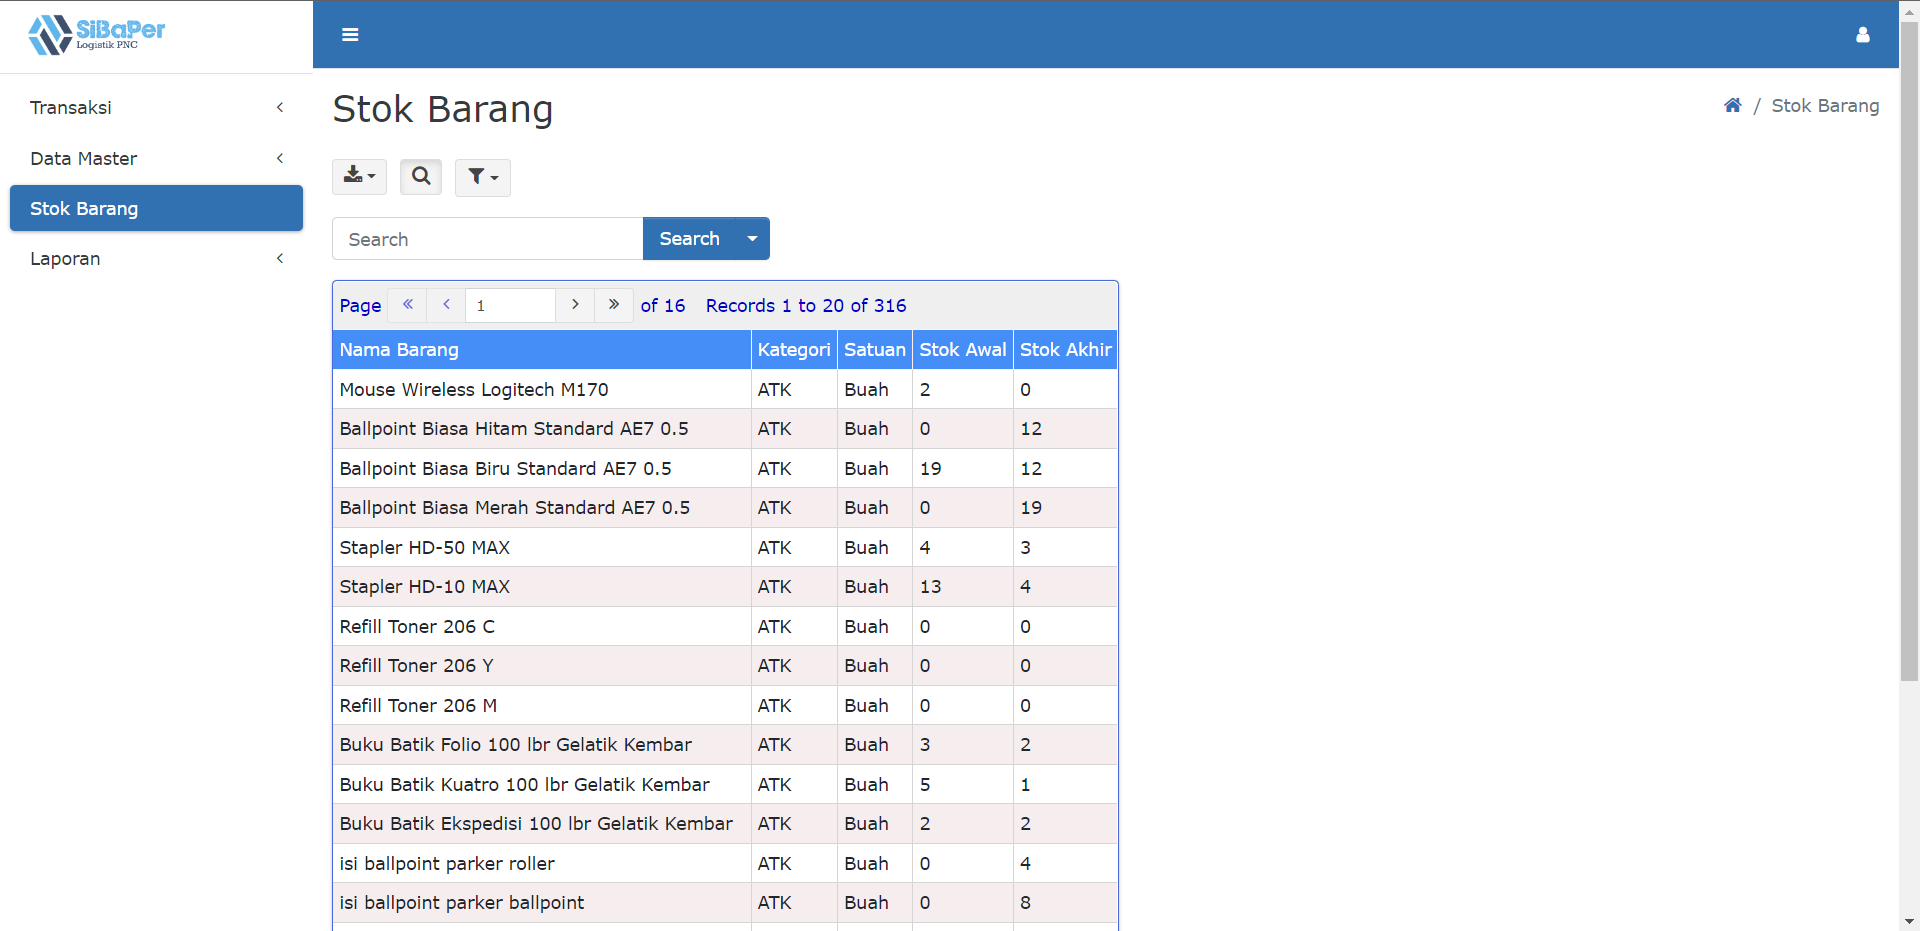1920x931 pixels.
Task: Open the Search button dropdown caret
Action: click(x=751, y=238)
